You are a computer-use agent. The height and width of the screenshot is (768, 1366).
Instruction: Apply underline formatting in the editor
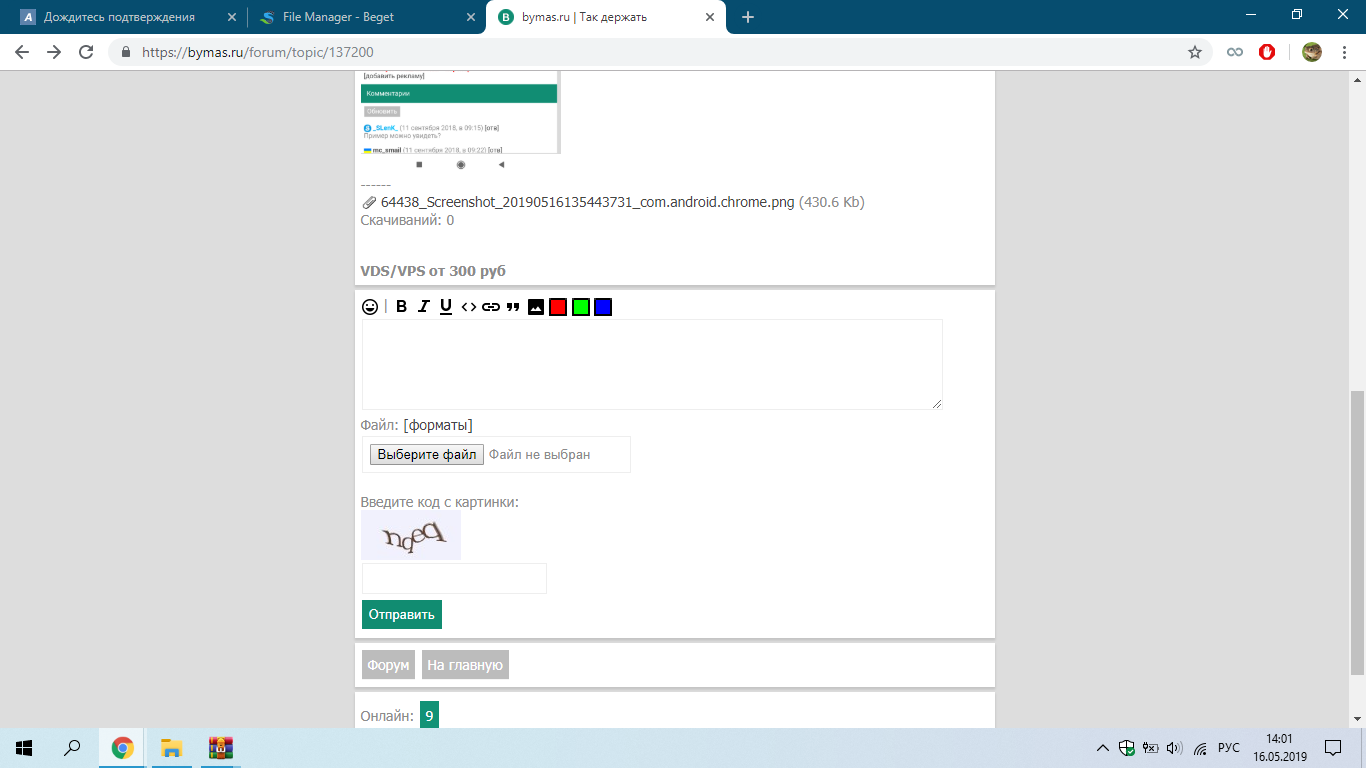click(x=446, y=307)
